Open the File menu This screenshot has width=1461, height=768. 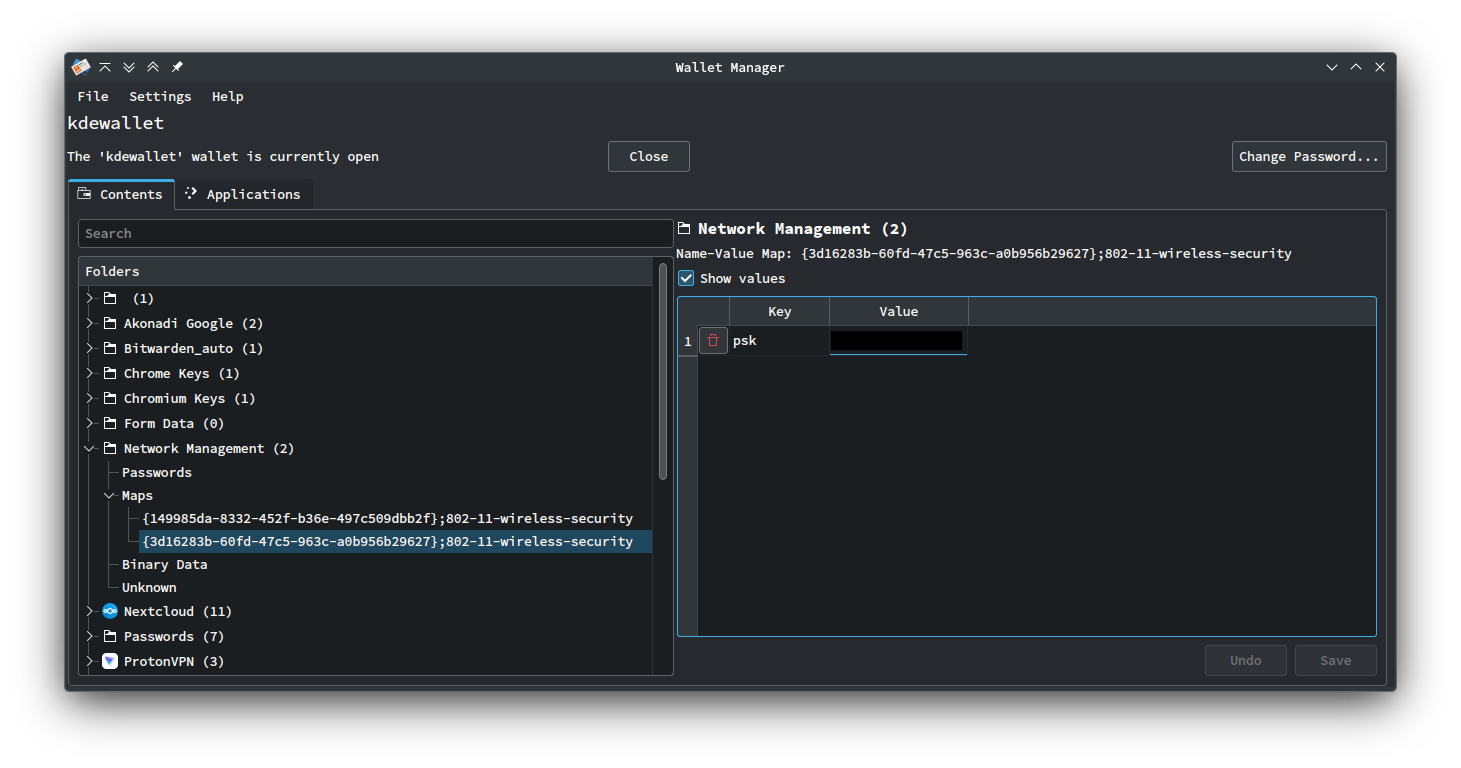tap(93, 96)
